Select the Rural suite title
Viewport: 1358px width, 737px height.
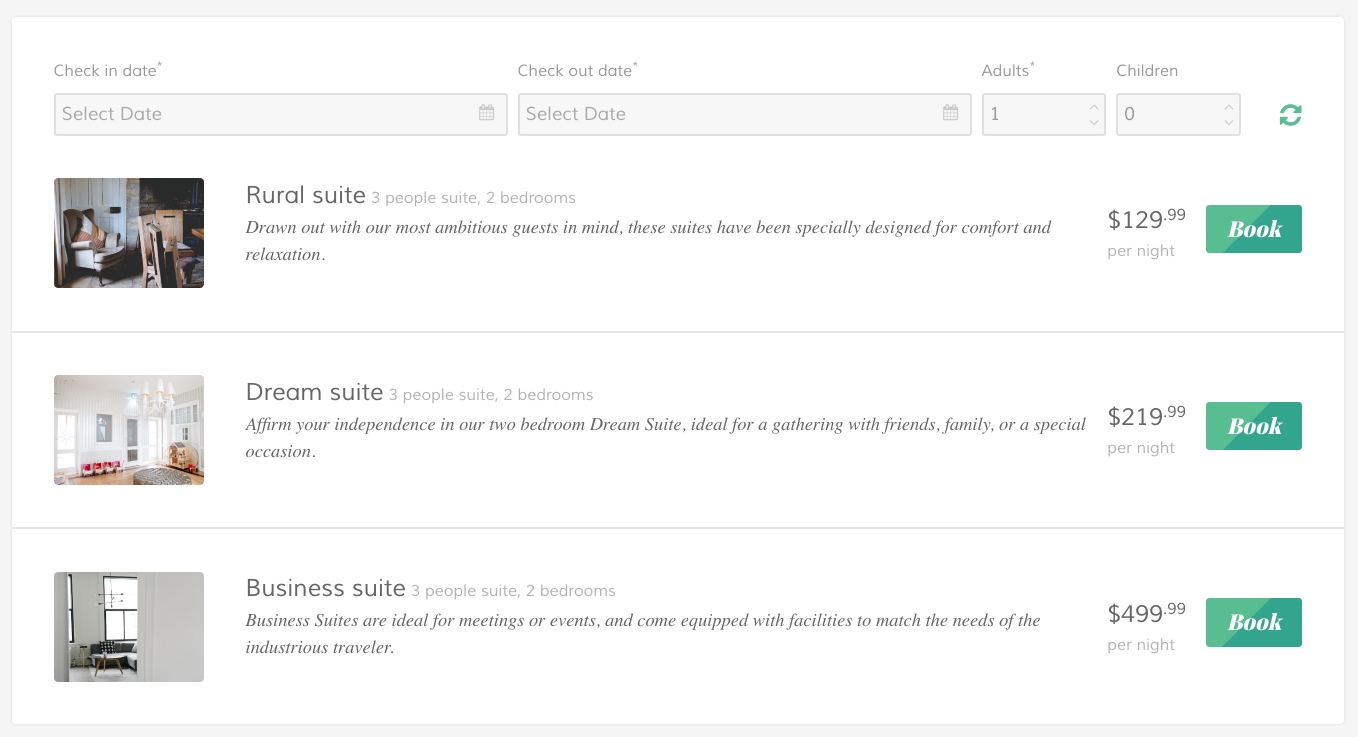pos(305,195)
